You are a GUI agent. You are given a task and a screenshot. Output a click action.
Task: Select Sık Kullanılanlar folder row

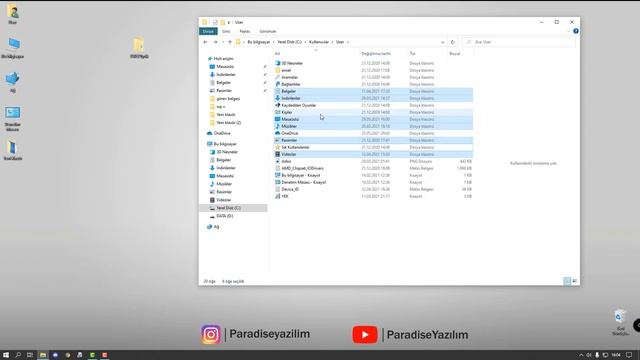click(374, 147)
